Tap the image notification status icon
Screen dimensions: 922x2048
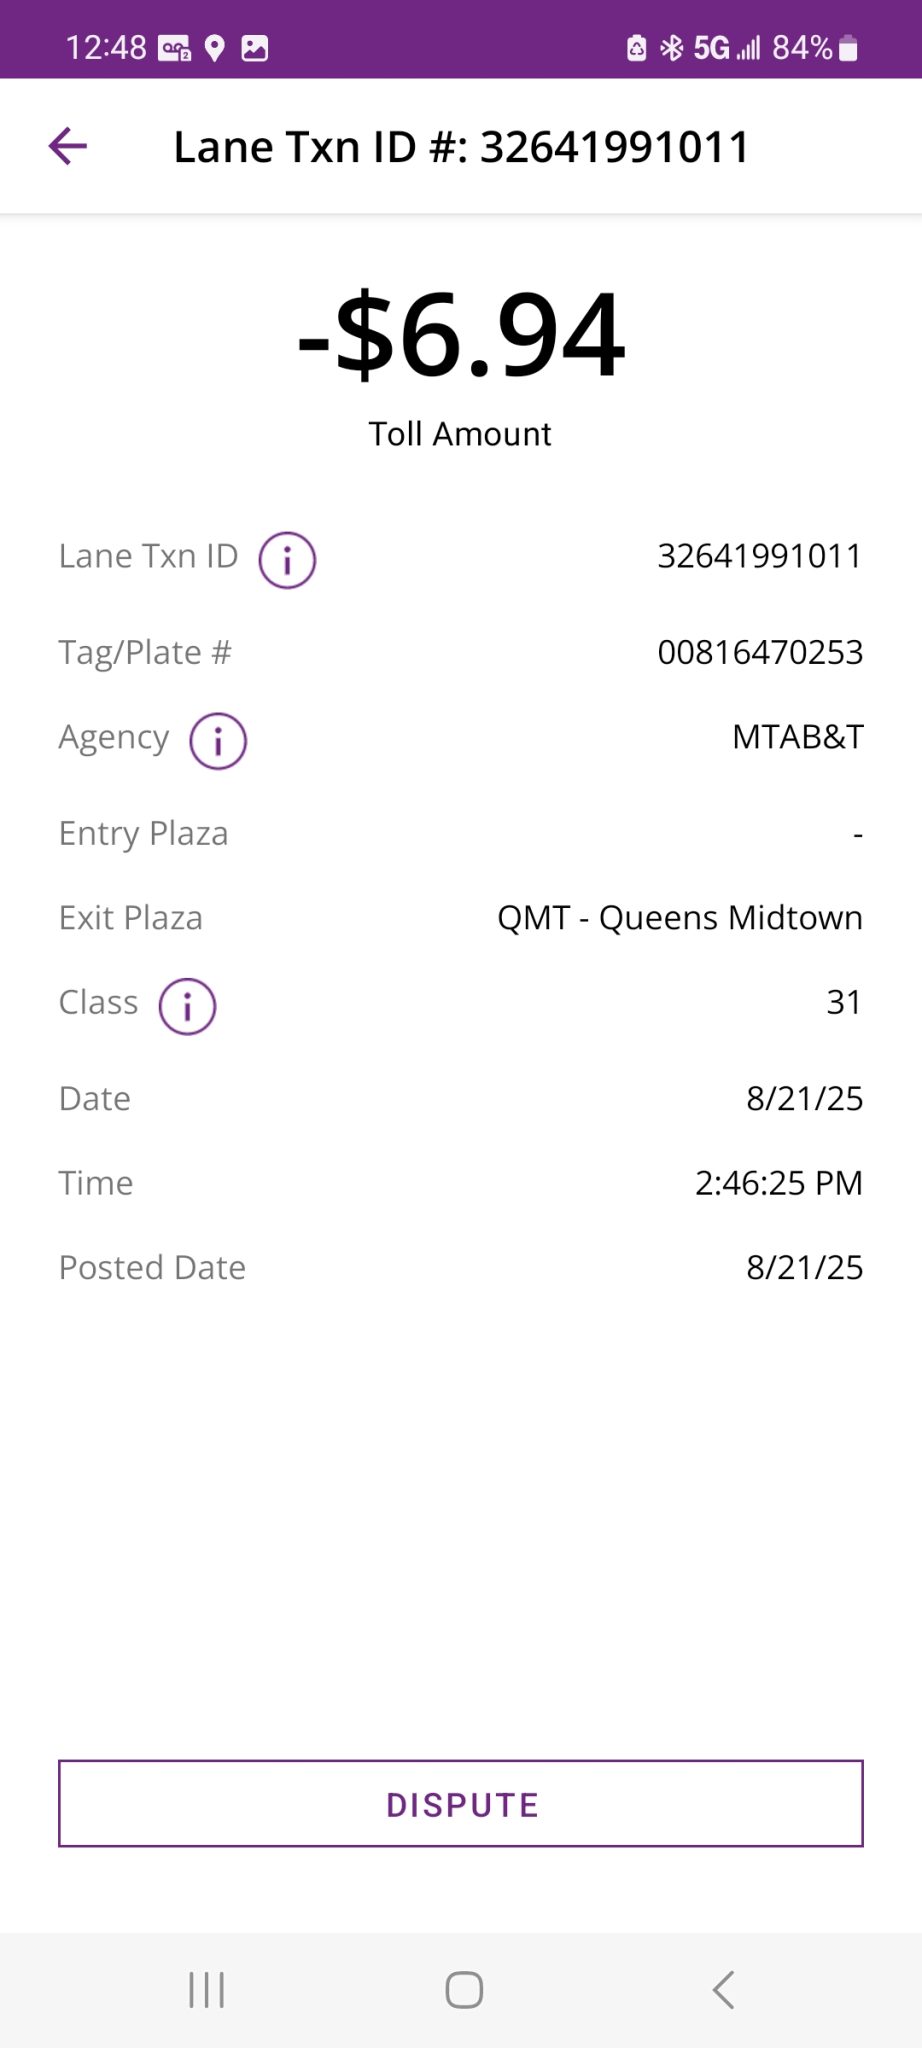point(255,48)
